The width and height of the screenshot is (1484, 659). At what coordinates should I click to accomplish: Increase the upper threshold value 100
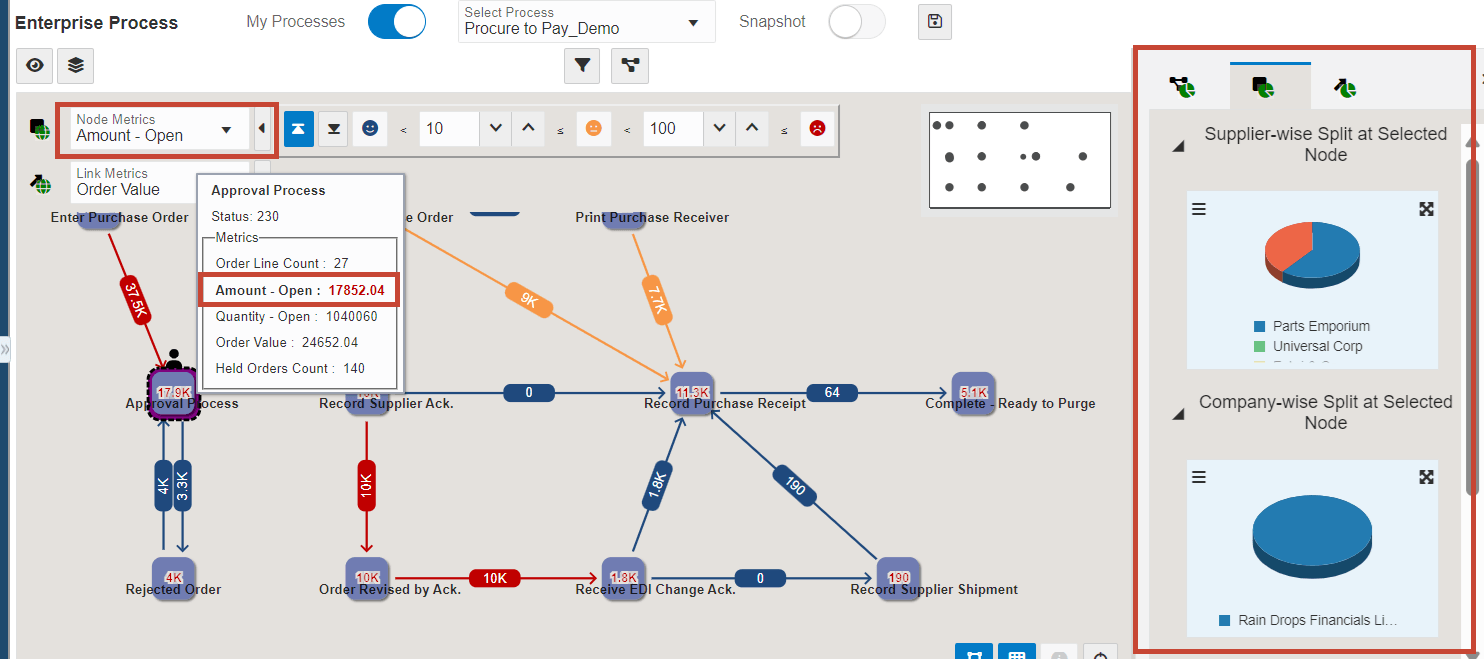tap(753, 128)
